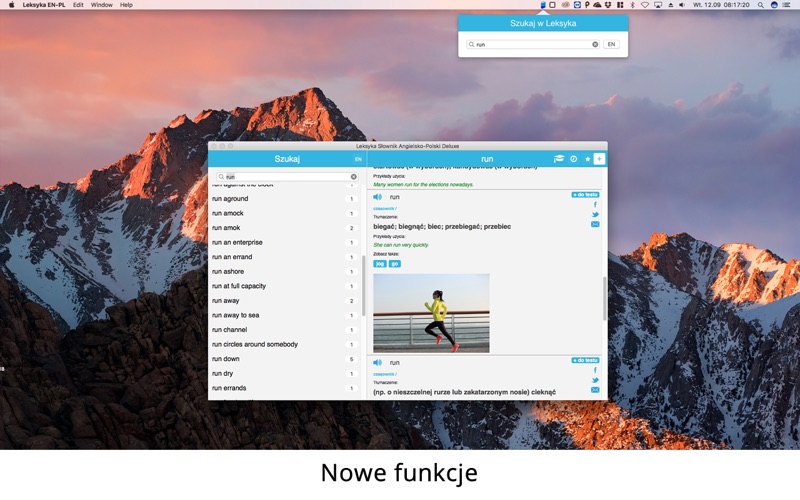Open the graduation cap learning mode icon
This screenshot has width=800, height=500.
coord(559,159)
